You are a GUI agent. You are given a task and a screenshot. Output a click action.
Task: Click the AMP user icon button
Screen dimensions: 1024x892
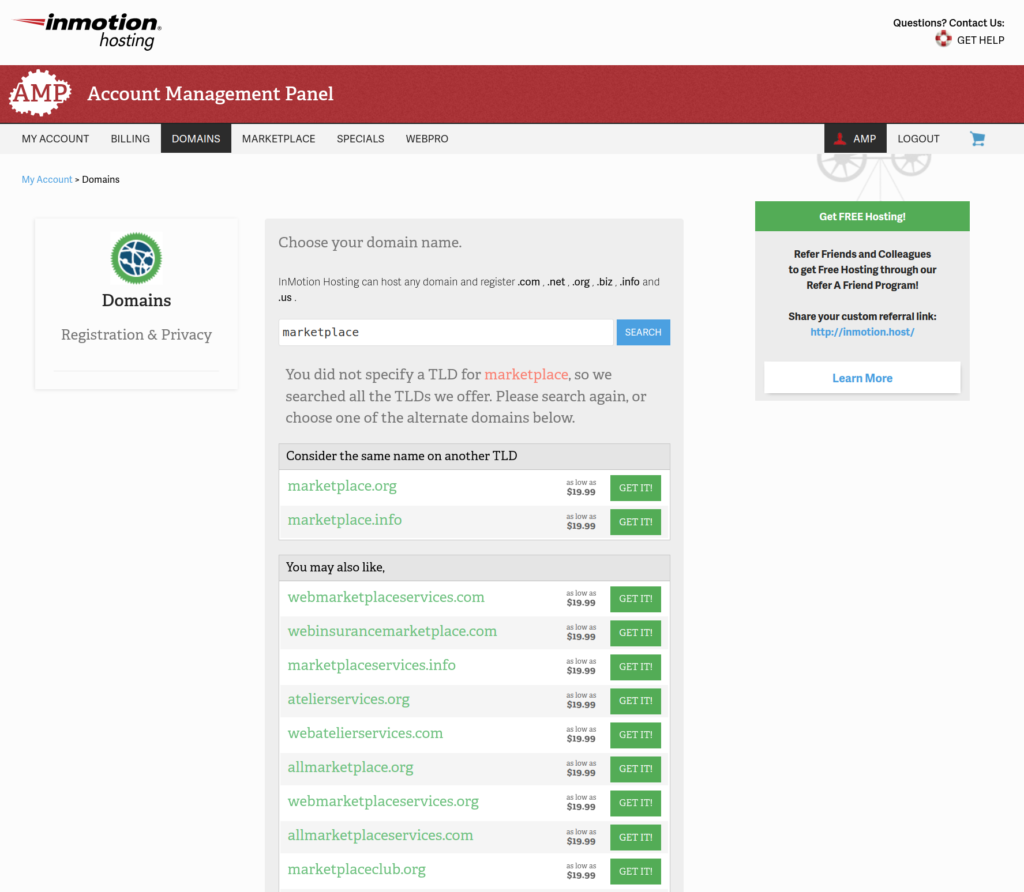point(855,138)
